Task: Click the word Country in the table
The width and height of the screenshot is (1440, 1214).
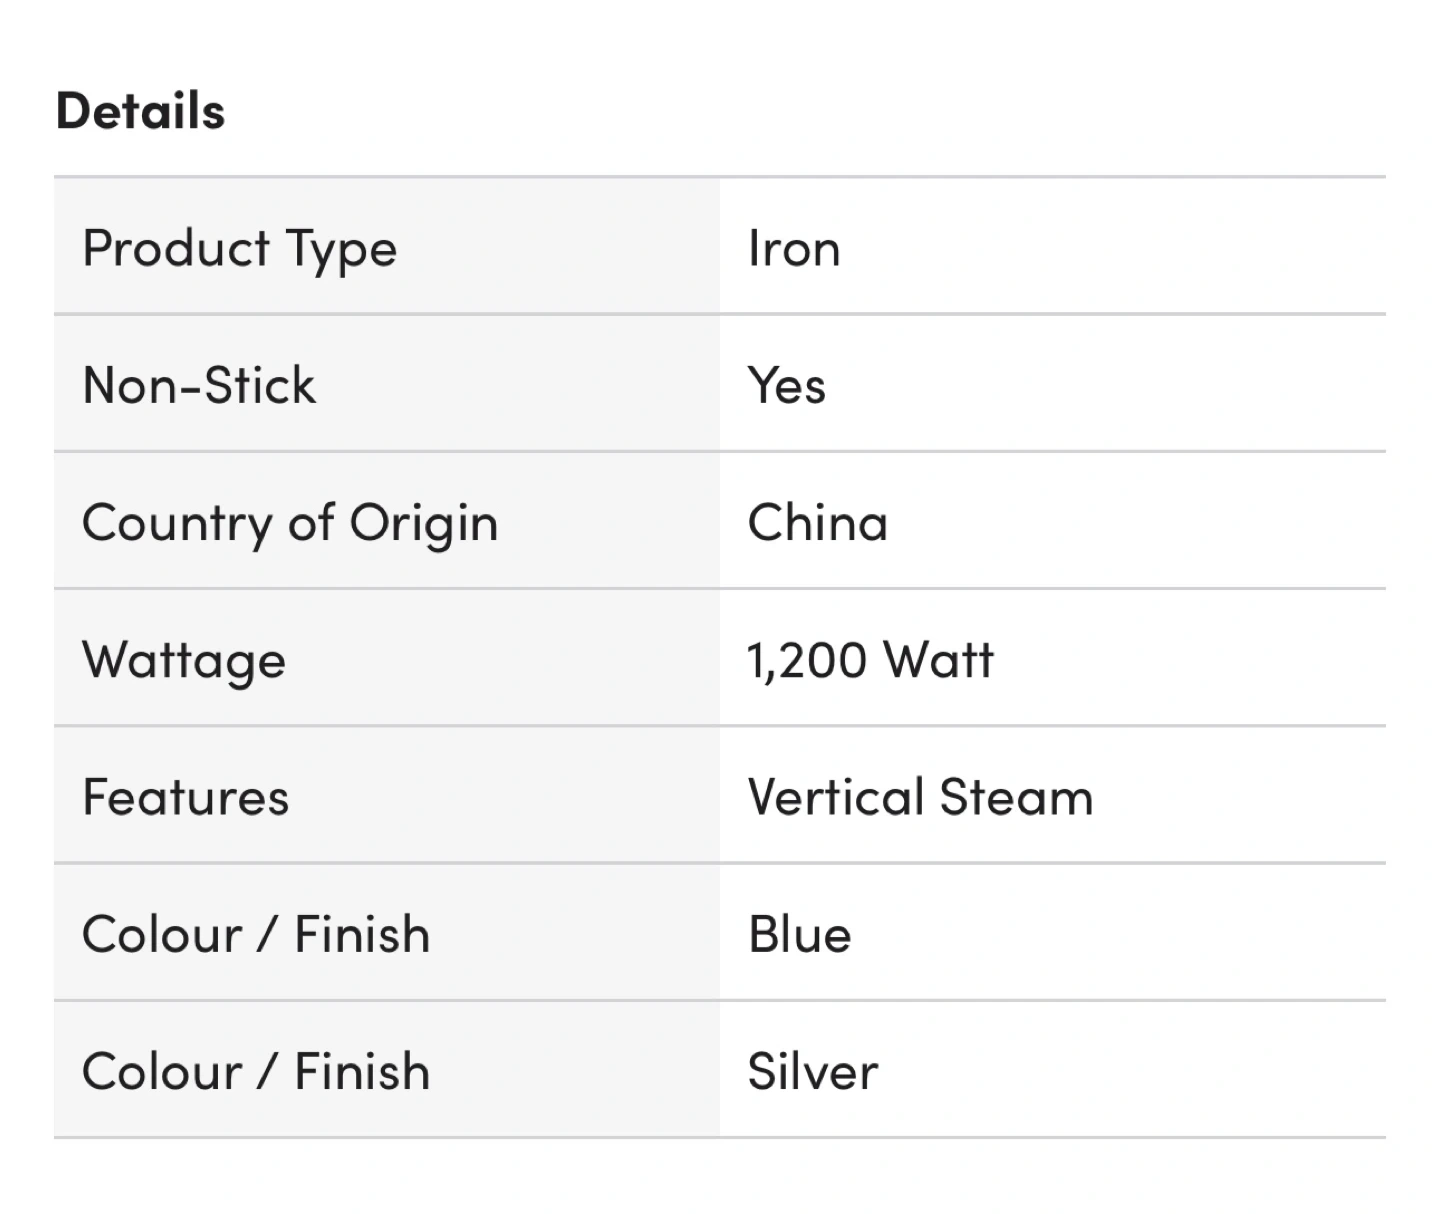Action: coord(176,523)
